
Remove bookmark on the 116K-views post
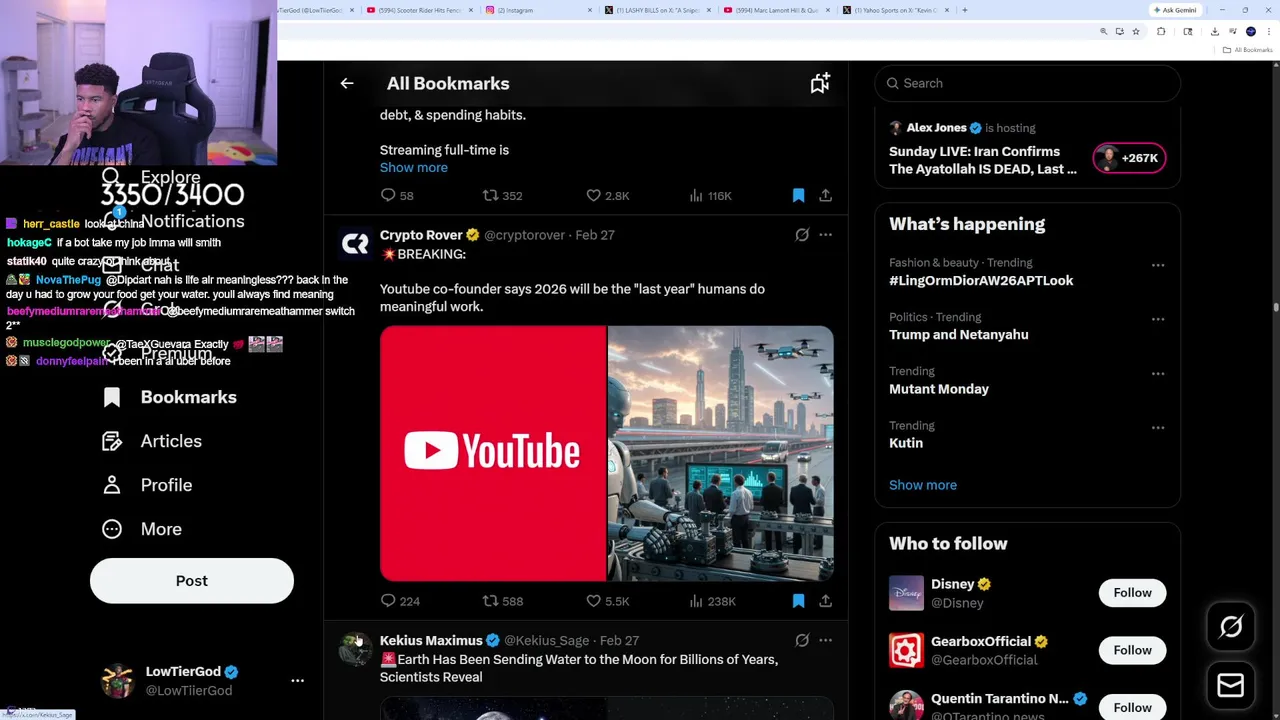[798, 196]
